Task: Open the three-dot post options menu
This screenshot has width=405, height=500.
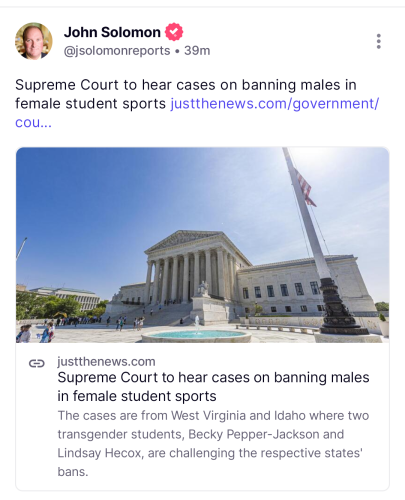Action: coord(378,41)
